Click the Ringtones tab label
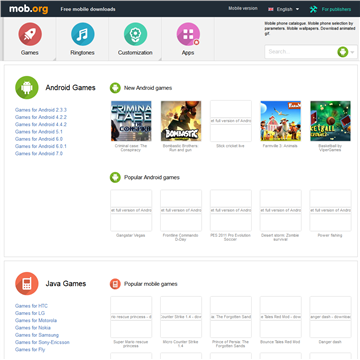The image size is (360, 360). coord(82,53)
